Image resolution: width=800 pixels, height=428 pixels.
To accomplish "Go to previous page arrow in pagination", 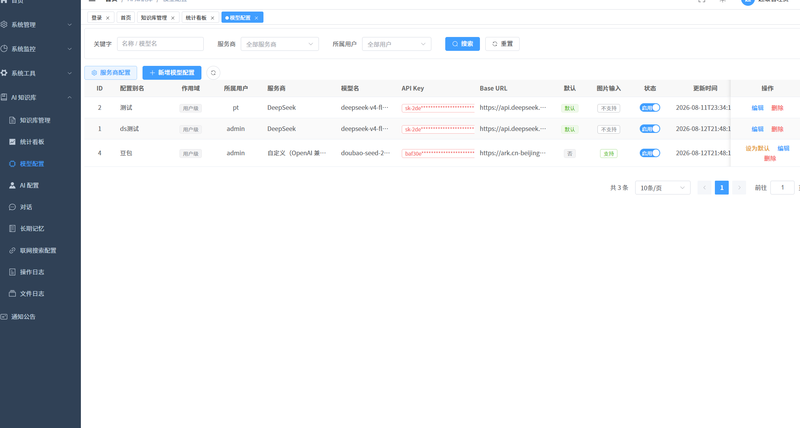I will [x=704, y=188].
